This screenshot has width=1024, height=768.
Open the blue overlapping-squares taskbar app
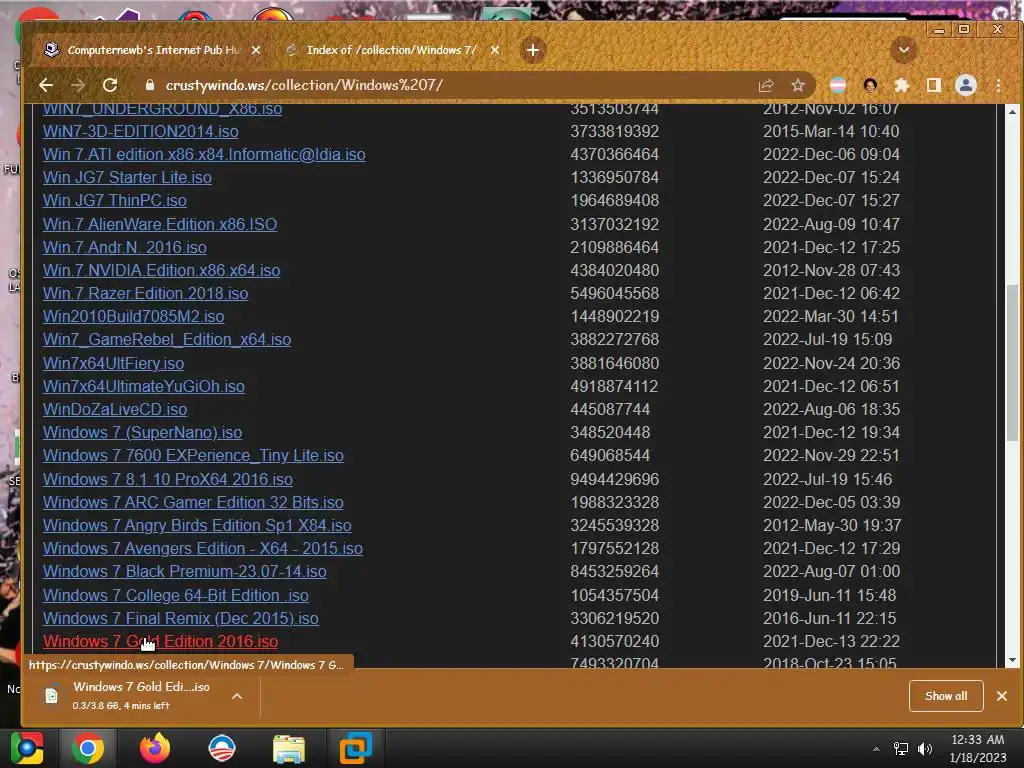[x=355, y=748]
